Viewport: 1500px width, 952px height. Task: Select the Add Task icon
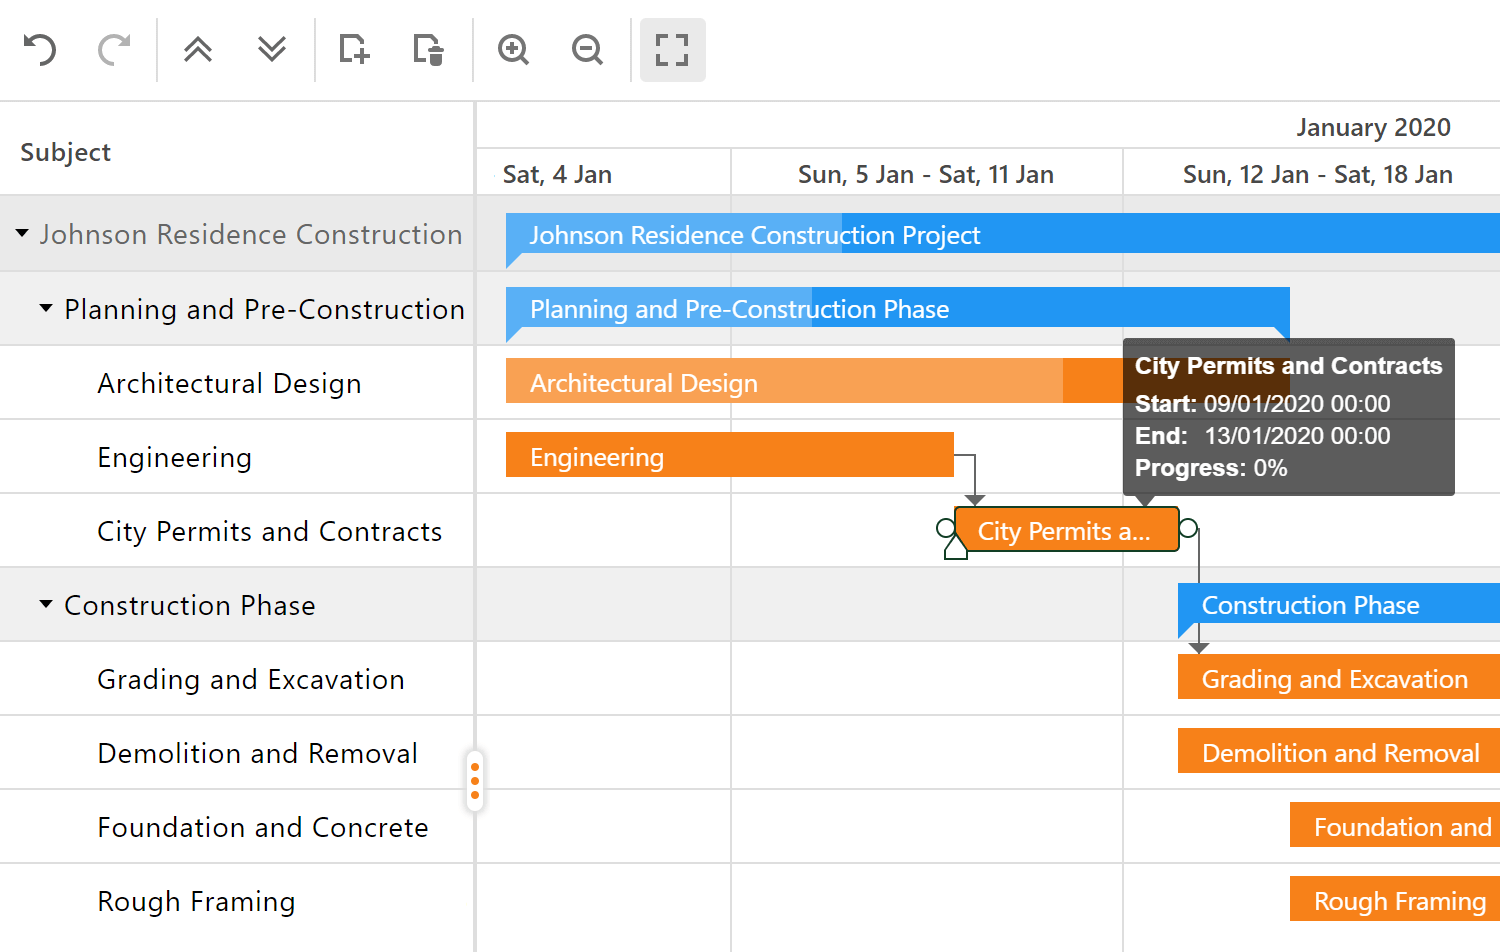click(353, 50)
